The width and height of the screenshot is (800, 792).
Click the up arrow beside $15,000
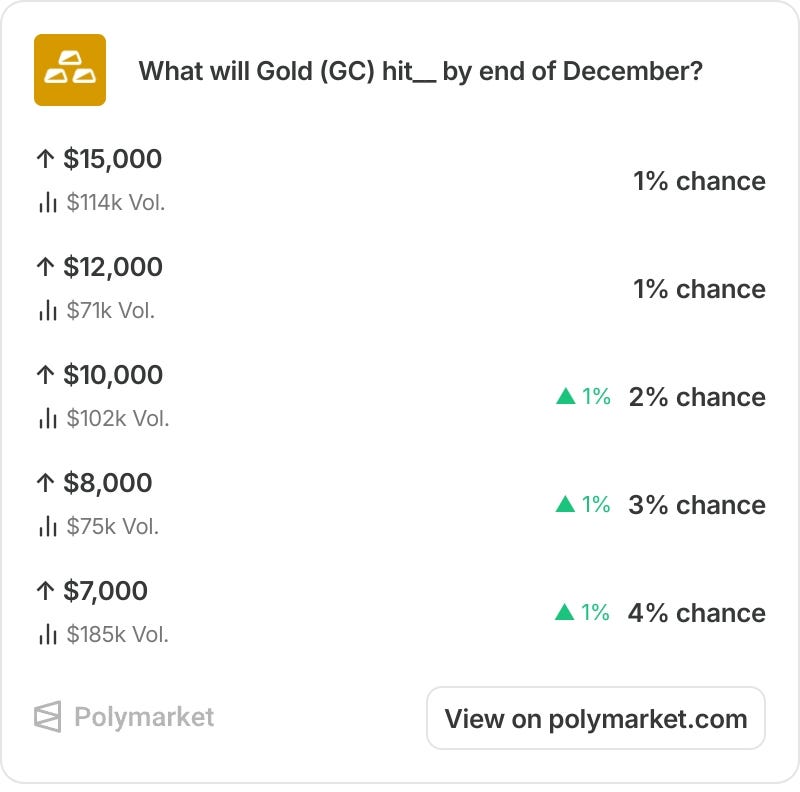coord(45,159)
